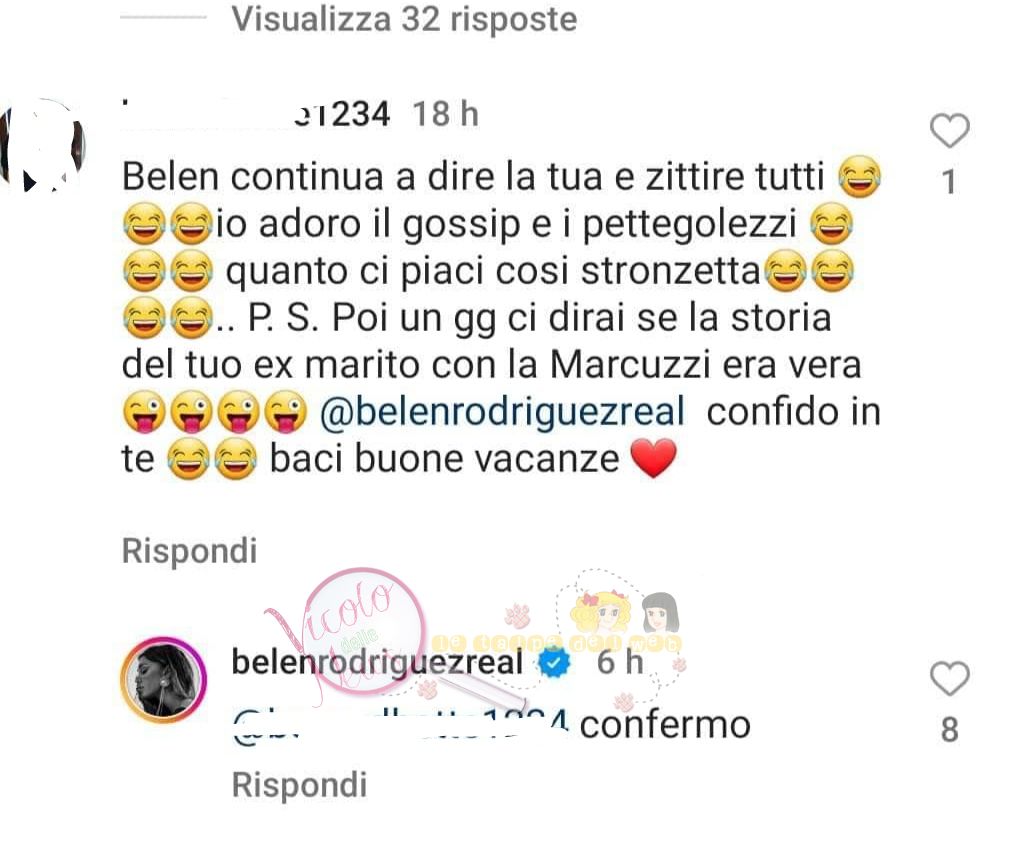Click the red heart emoji after 'vacanze'
This screenshot has width=1013, height=842.
click(653, 458)
